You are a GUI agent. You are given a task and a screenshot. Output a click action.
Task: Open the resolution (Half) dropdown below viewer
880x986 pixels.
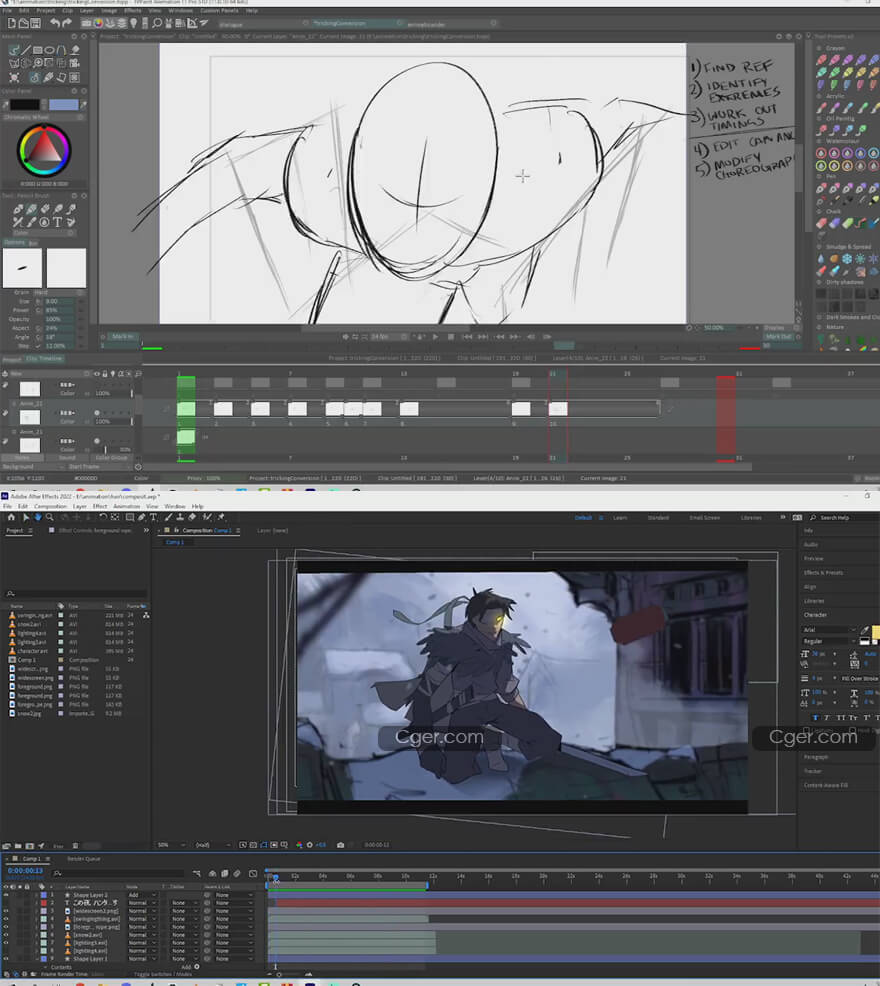click(x=211, y=845)
